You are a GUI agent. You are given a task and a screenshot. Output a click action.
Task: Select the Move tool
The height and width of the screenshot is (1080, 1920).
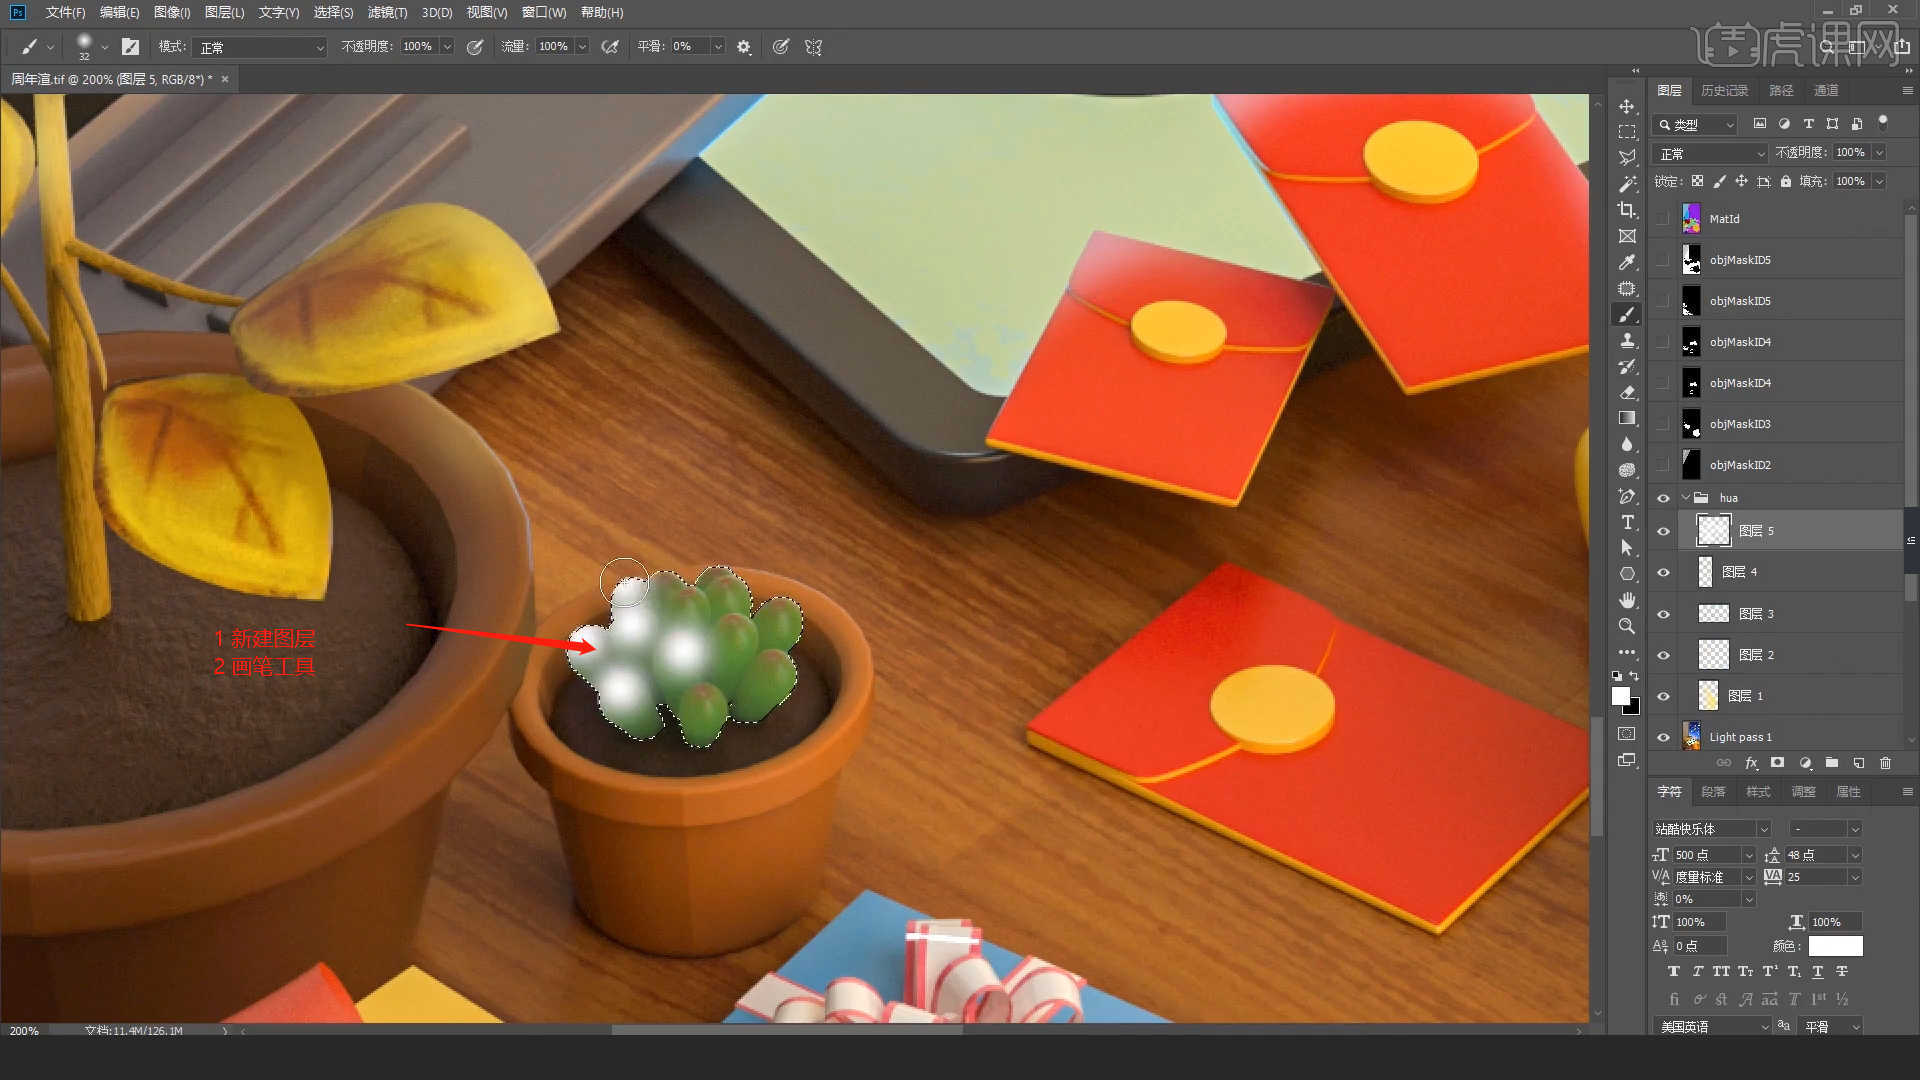(1627, 107)
